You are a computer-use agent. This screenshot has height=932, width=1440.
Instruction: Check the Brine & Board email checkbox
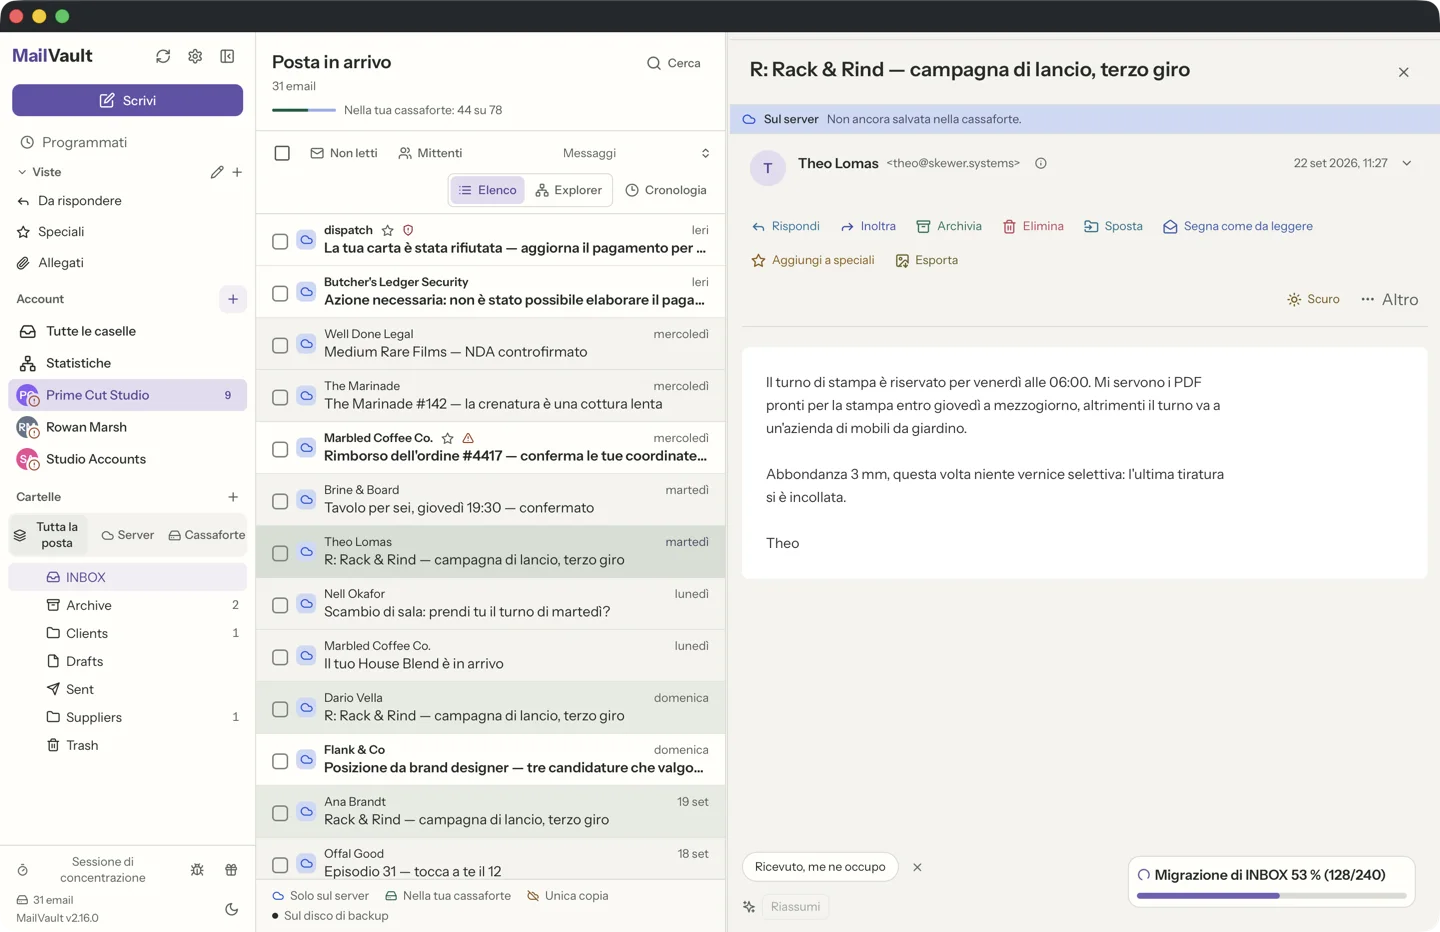pos(280,501)
